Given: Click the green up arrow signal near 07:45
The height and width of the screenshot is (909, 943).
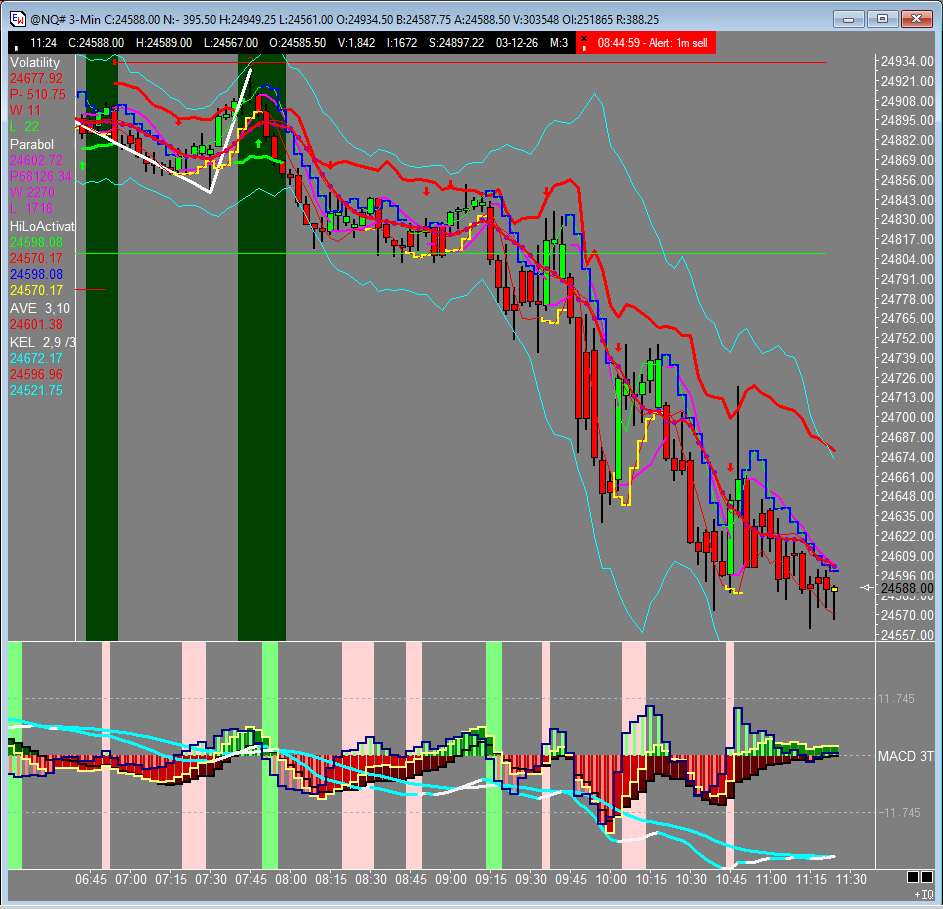Looking at the screenshot, I should click(x=259, y=144).
